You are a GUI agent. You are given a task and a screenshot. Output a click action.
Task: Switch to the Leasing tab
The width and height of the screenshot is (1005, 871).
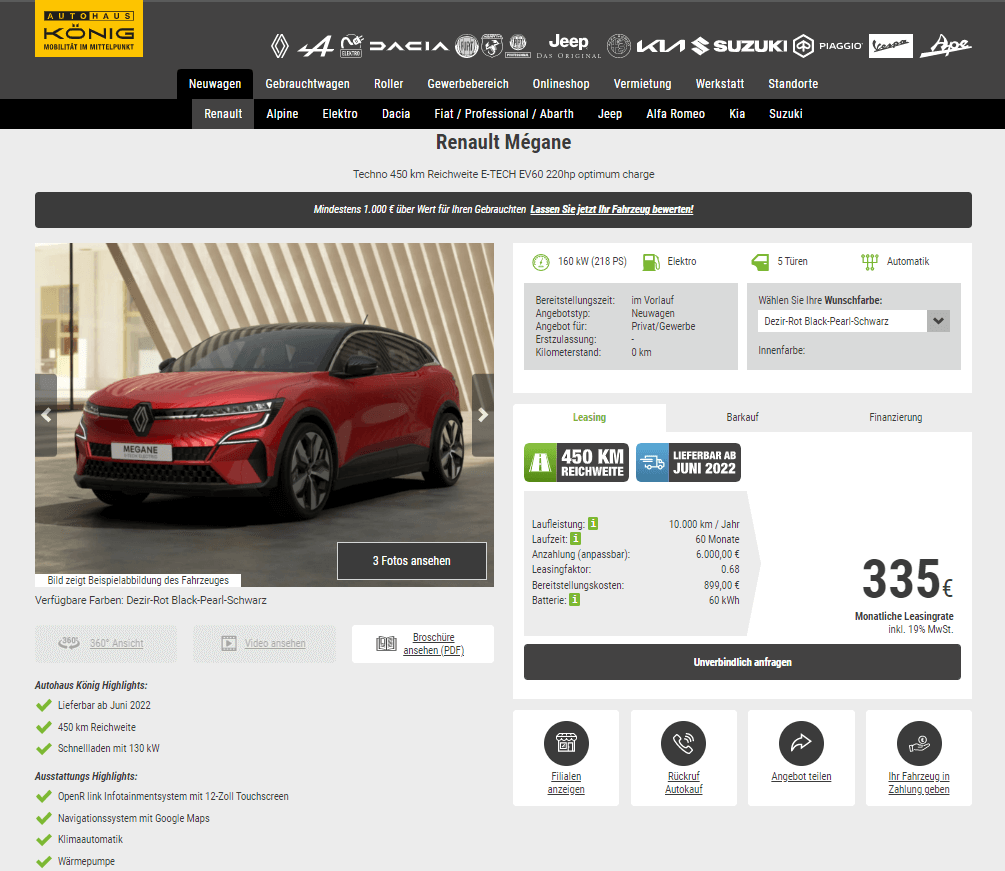[589, 417]
